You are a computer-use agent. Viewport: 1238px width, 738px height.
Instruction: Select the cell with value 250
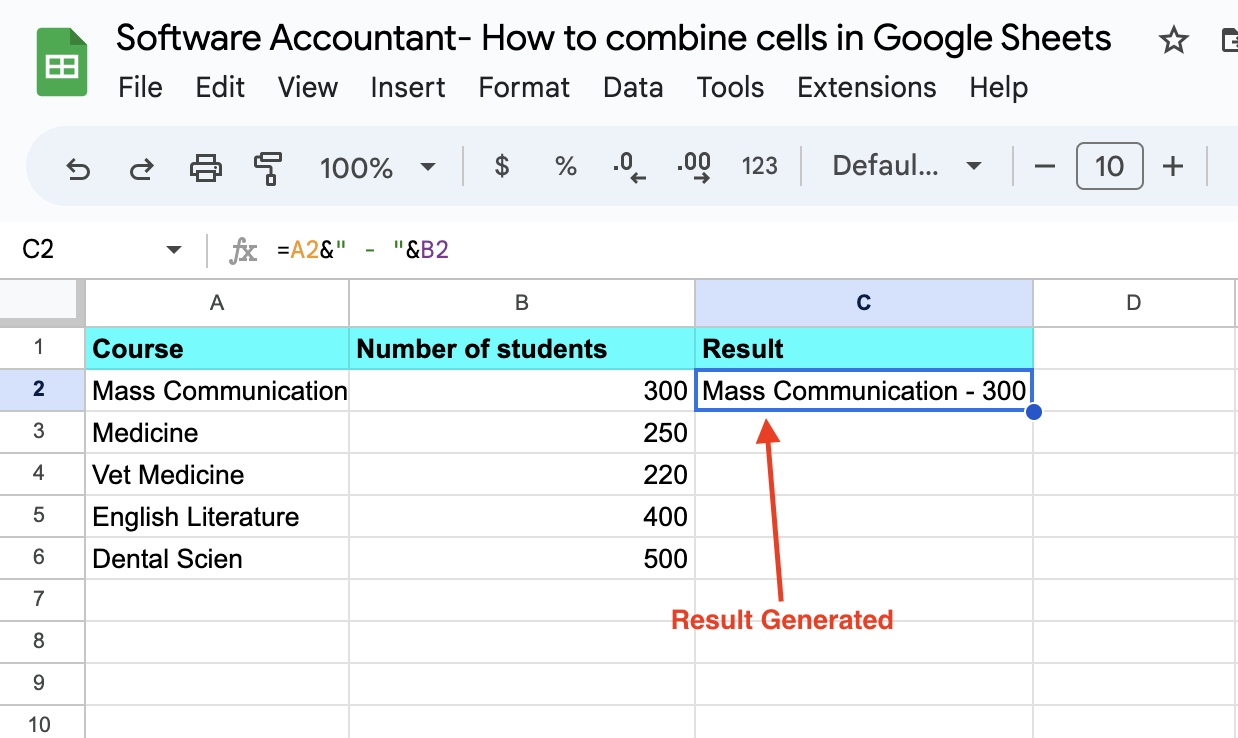[x=522, y=432]
